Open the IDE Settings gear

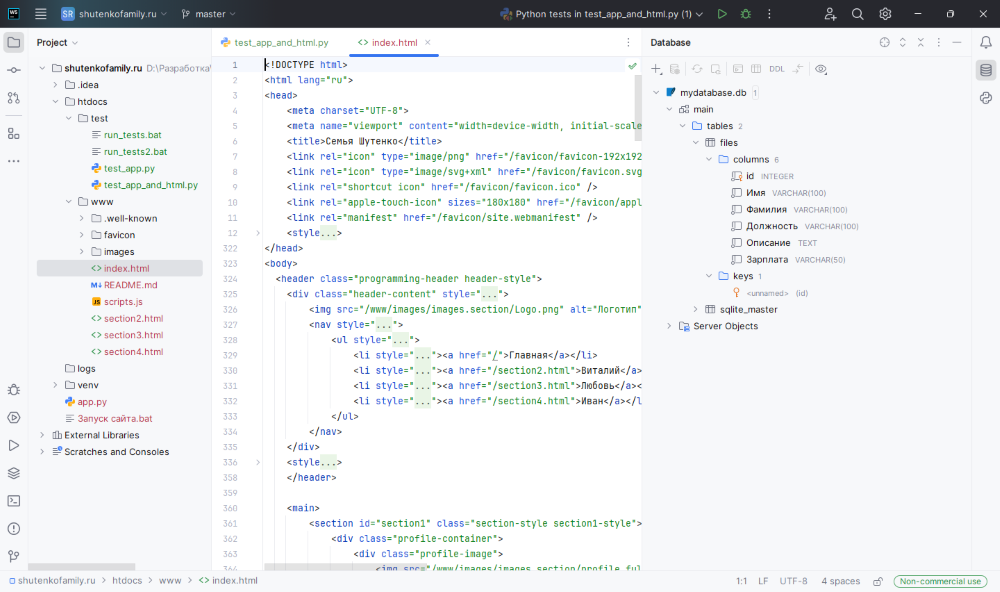[885, 14]
